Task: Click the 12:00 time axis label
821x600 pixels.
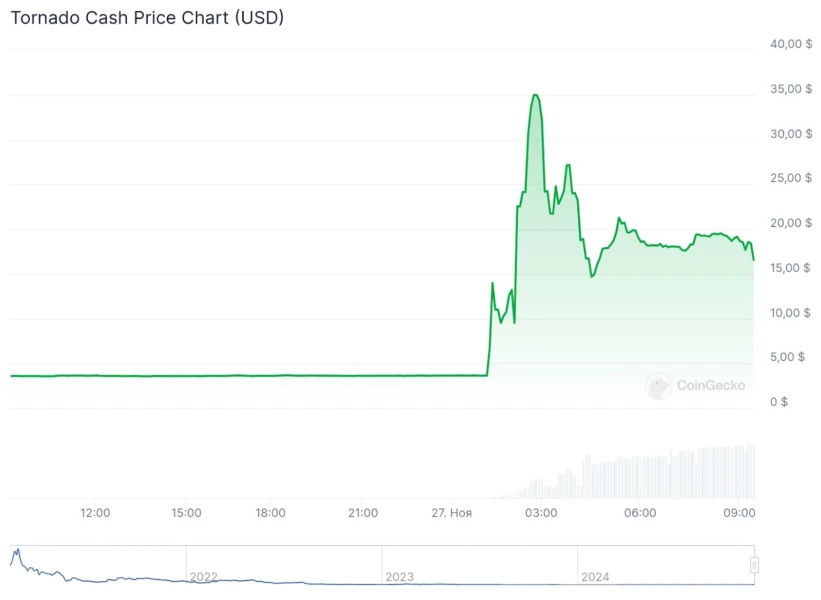Action: click(x=95, y=513)
